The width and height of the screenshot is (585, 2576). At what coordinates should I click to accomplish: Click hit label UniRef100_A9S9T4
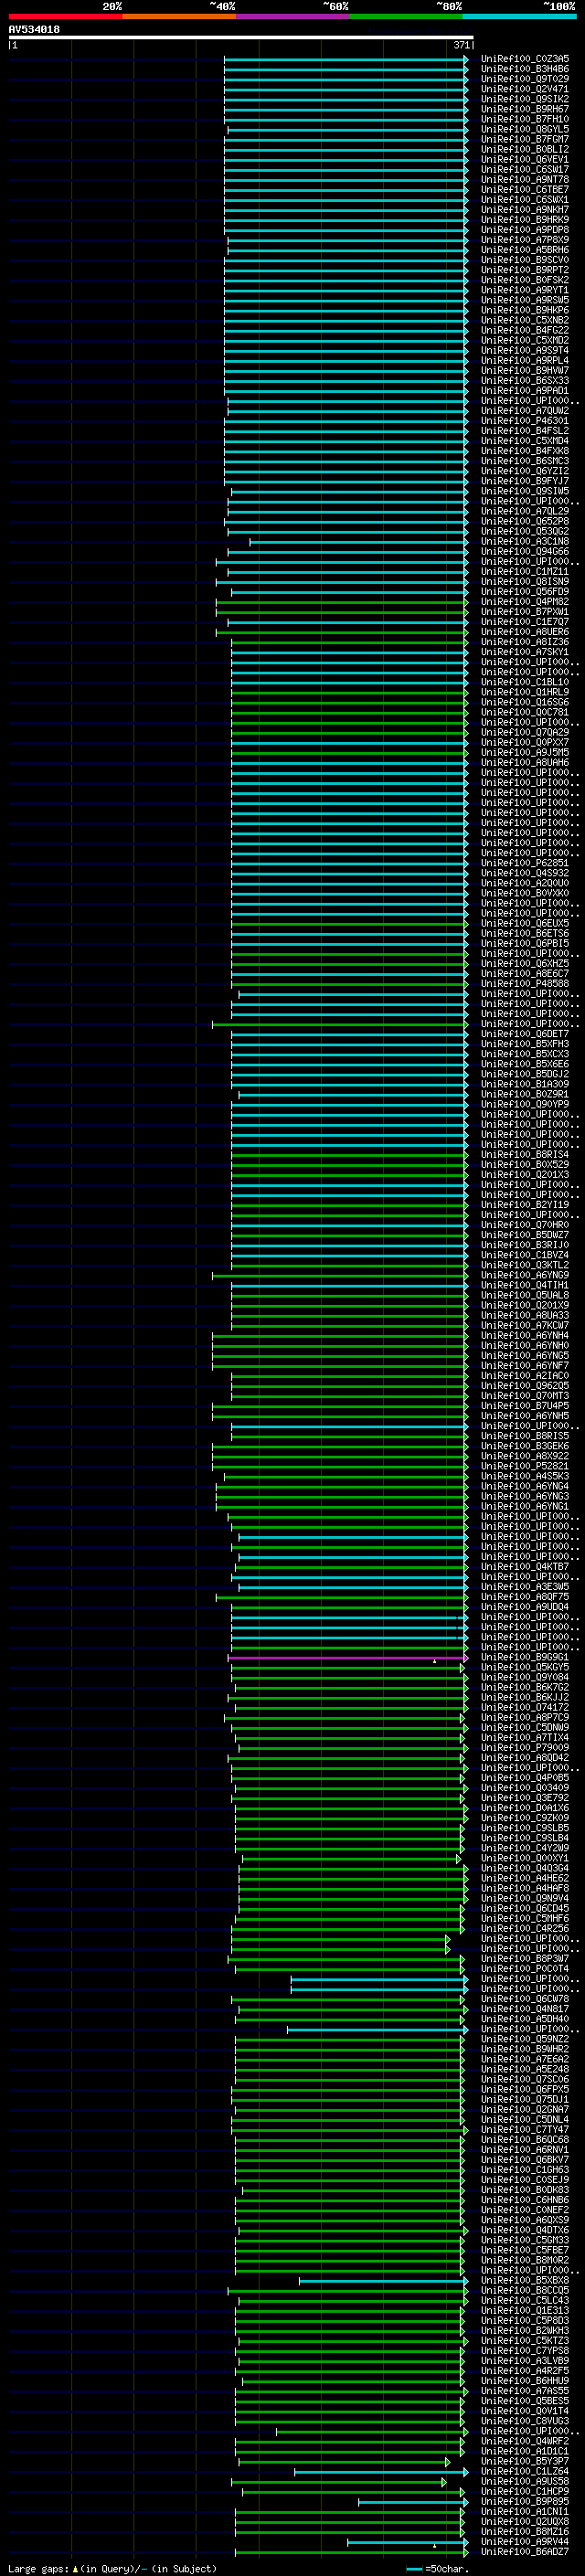point(525,350)
